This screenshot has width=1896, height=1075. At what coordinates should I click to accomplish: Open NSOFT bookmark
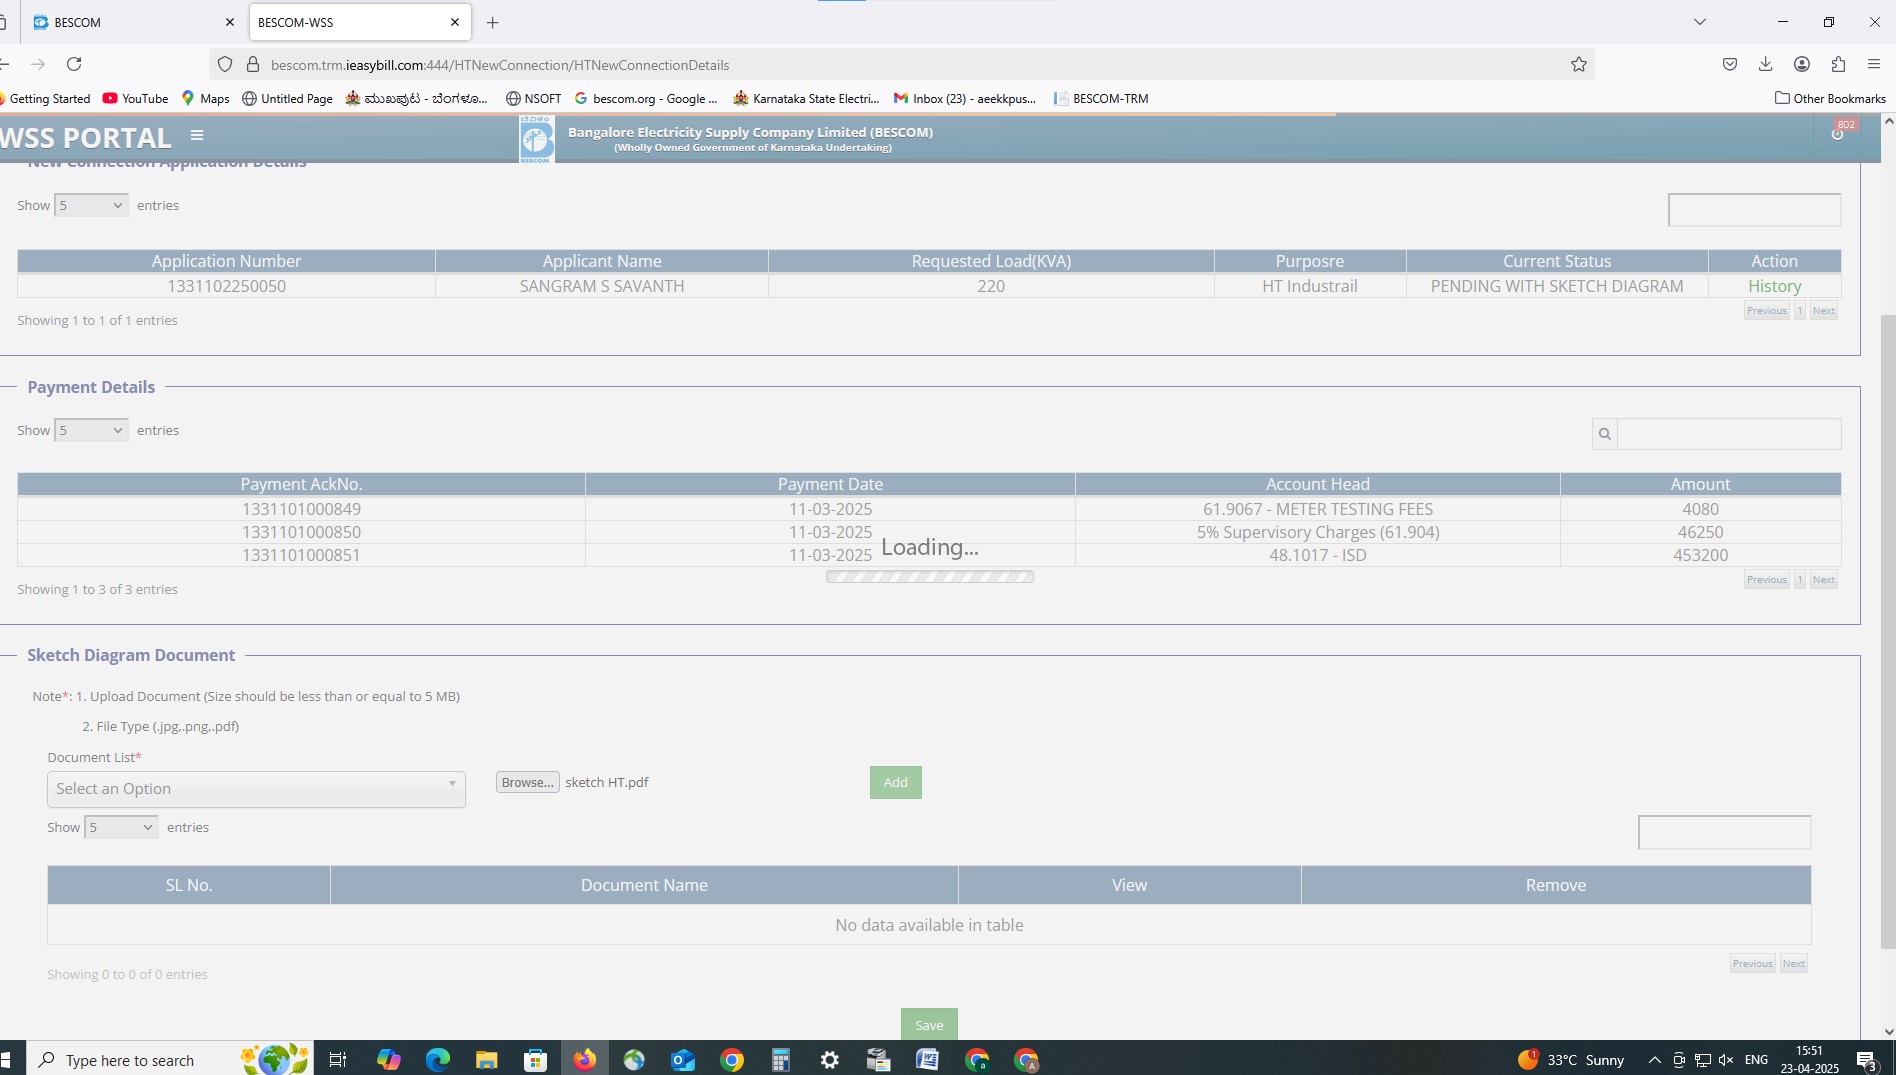click(x=533, y=98)
